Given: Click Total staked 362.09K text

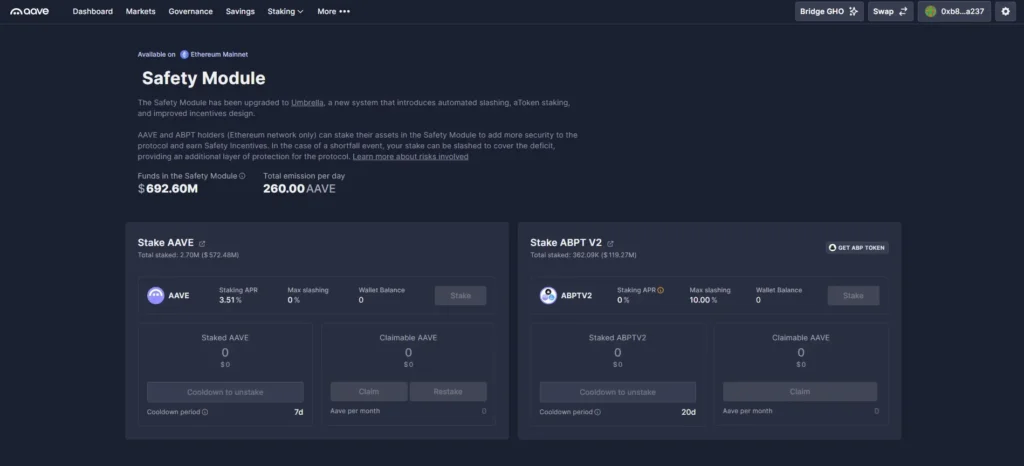Looking at the screenshot, I should tap(583, 255).
